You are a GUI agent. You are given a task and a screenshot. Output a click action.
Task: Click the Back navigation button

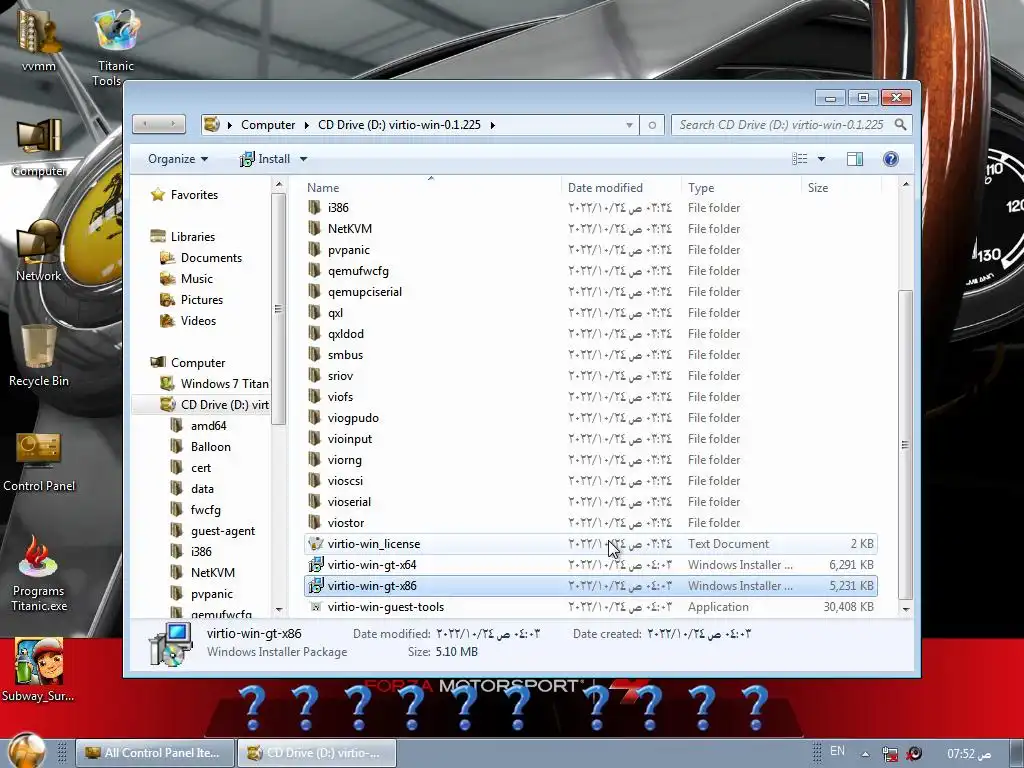pos(146,124)
